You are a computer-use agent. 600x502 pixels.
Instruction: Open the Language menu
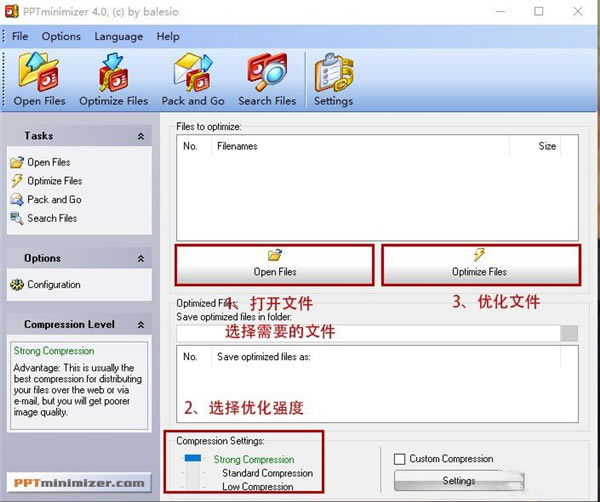[119, 36]
